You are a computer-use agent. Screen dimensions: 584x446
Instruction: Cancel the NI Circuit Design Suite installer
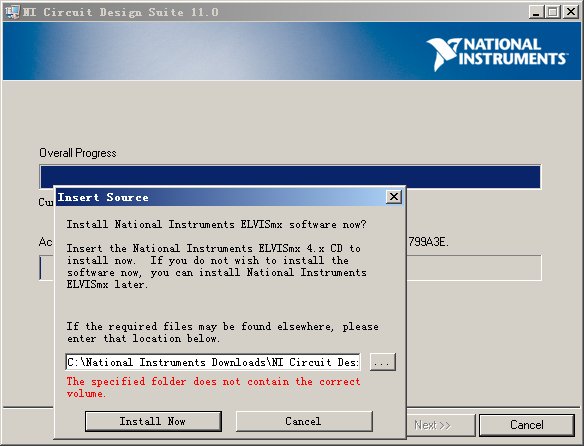(x=527, y=425)
